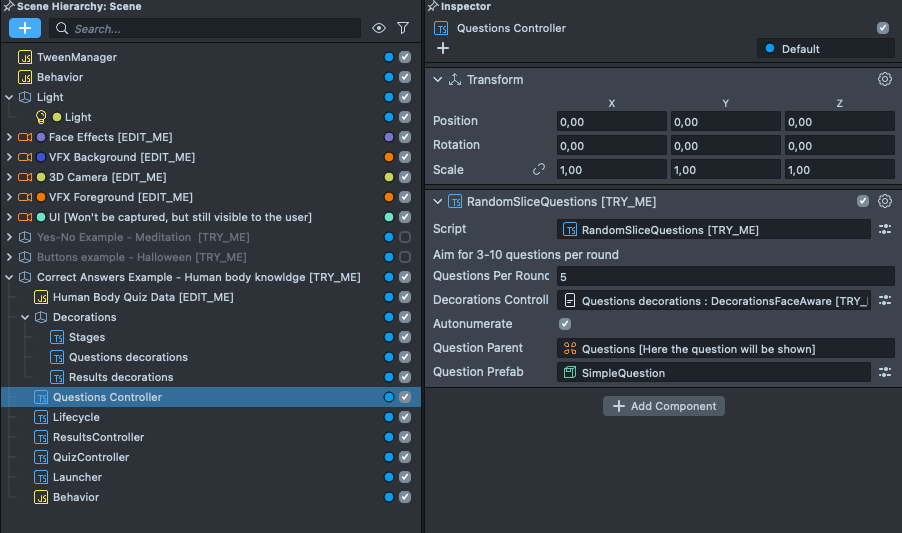Select Human Body Quiz Data [EDIT_ME]

[x=143, y=297]
